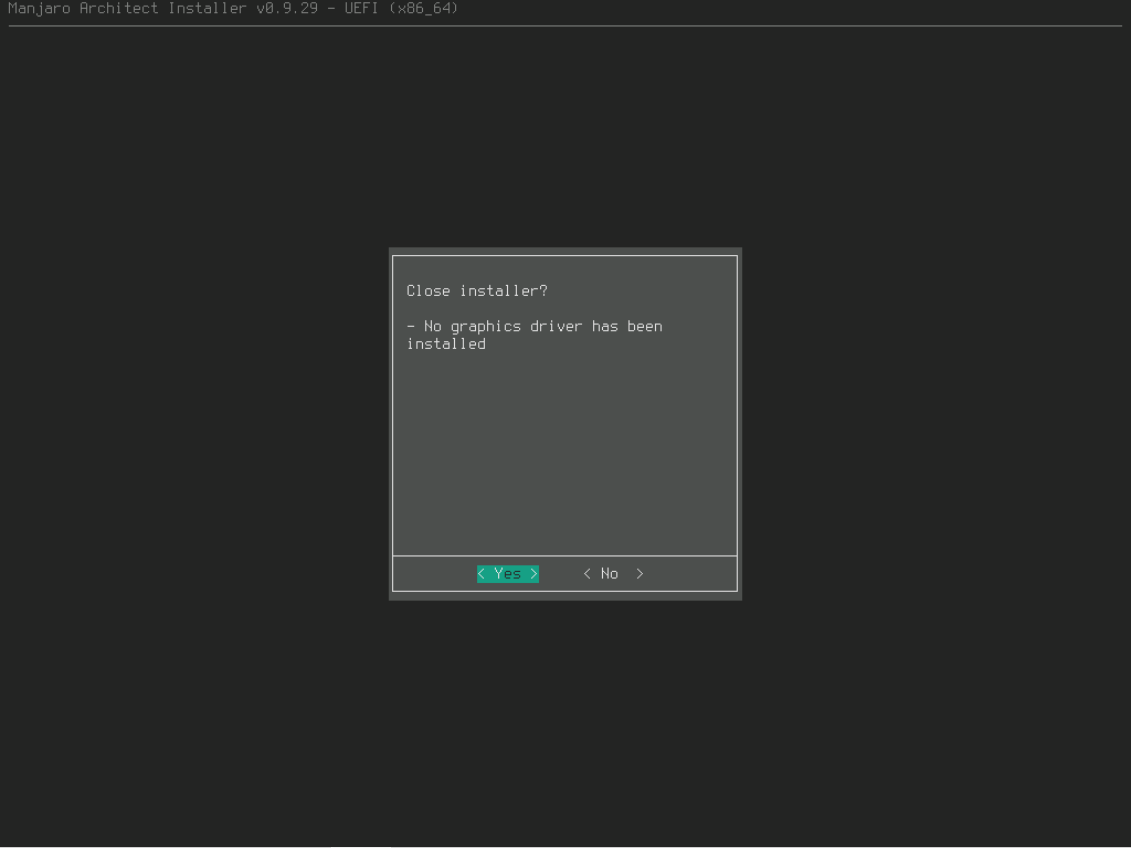The height and width of the screenshot is (848, 1131).
Task: Click the right angle bracket beside Yes
Action: [x=534, y=574]
